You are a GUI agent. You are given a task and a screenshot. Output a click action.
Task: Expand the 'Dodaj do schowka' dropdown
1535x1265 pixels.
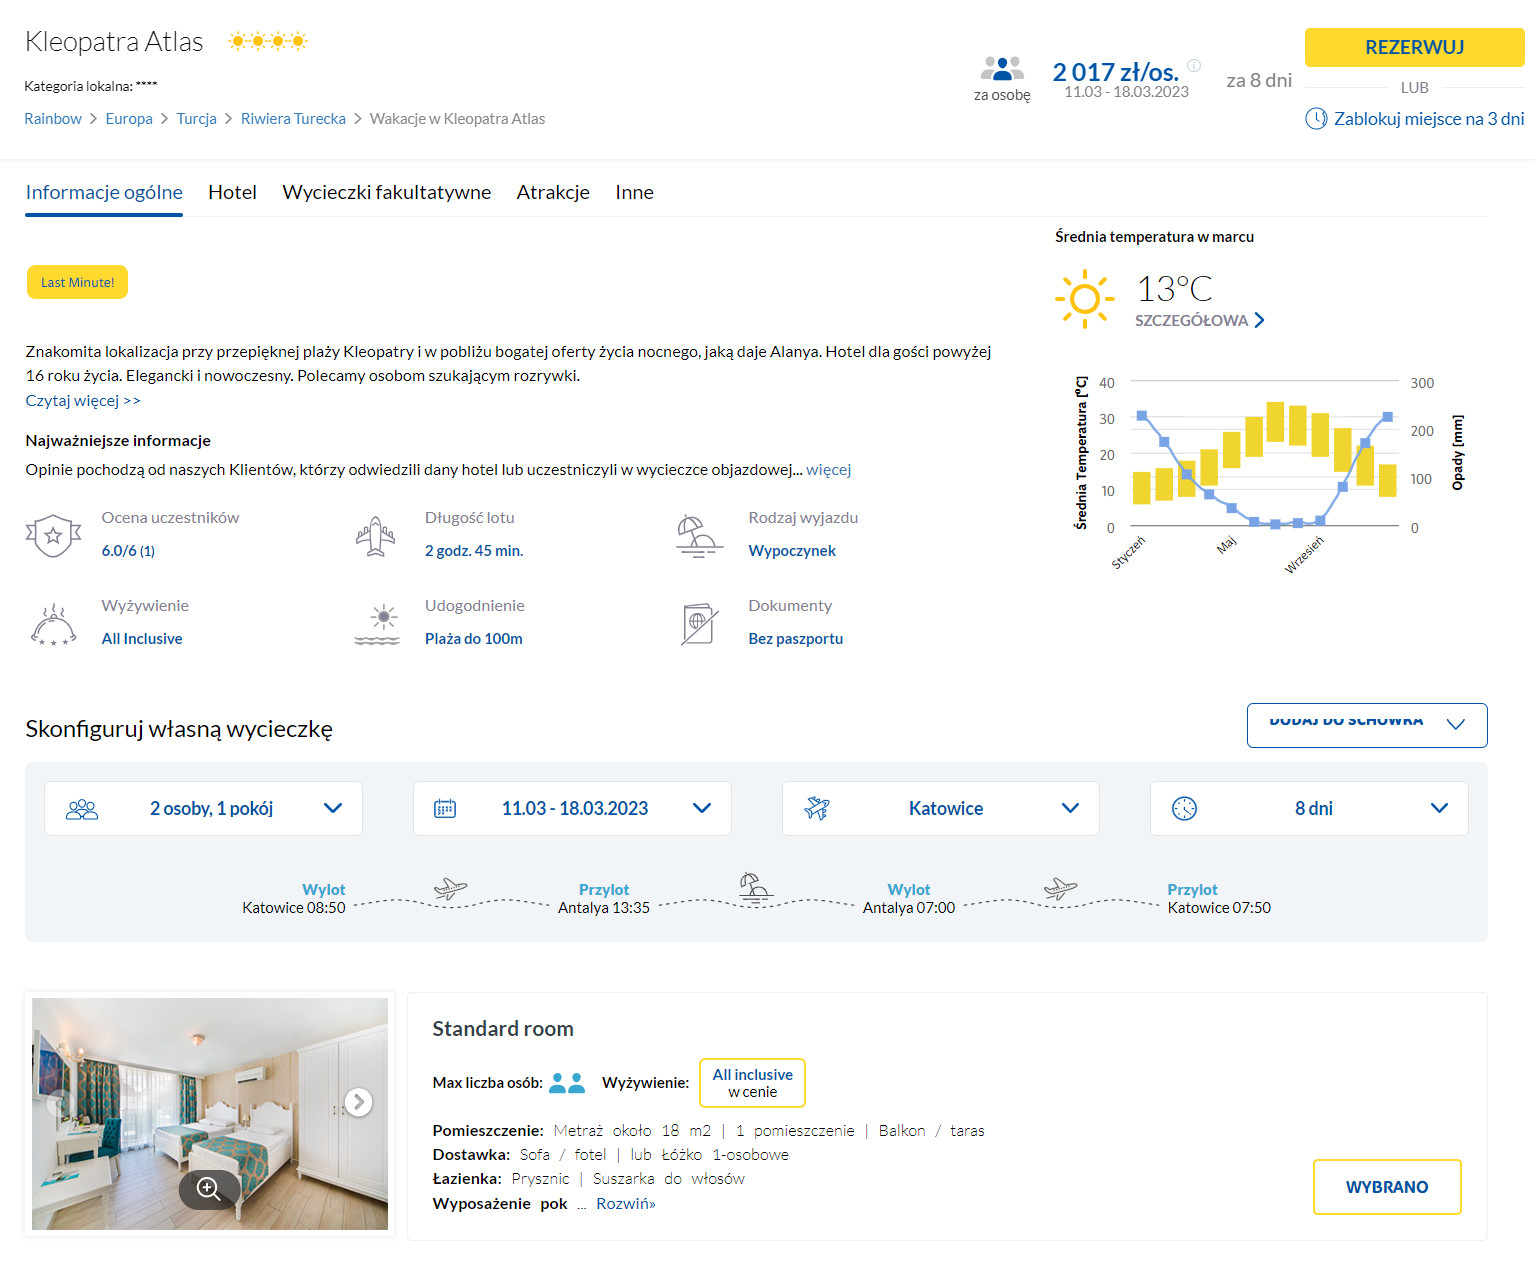(1367, 725)
